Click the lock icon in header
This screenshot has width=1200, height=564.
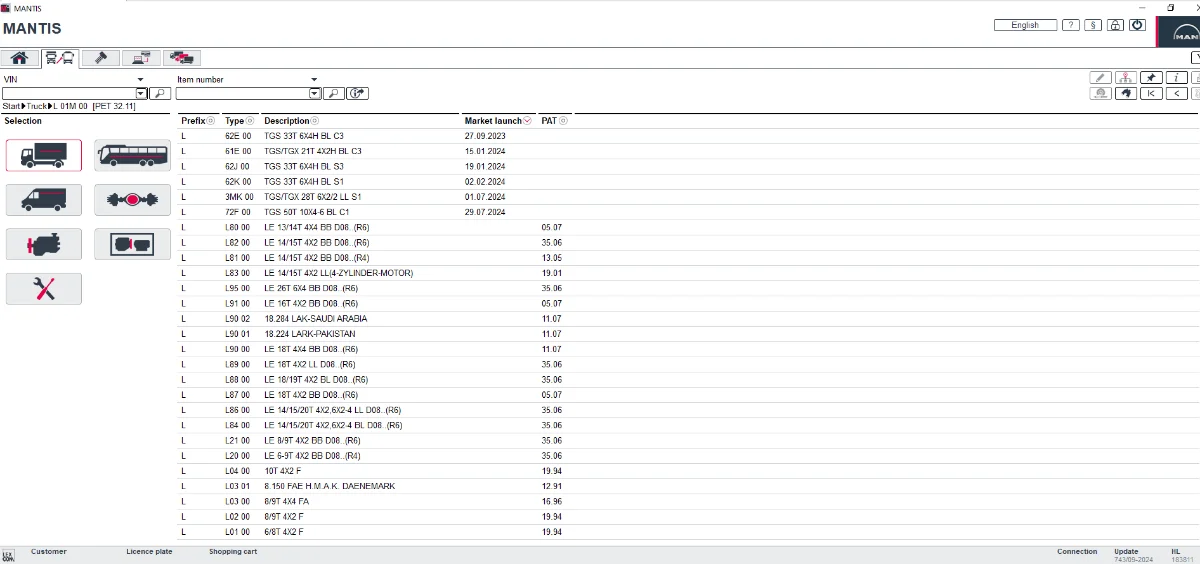point(1115,25)
